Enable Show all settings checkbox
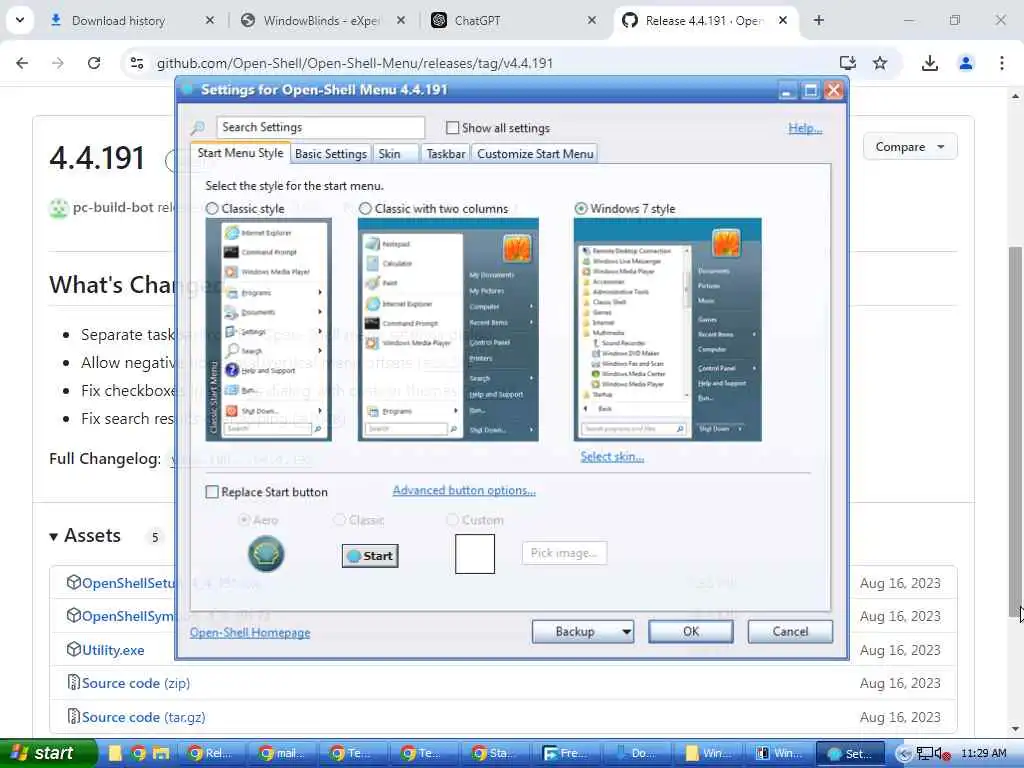 (x=452, y=128)
